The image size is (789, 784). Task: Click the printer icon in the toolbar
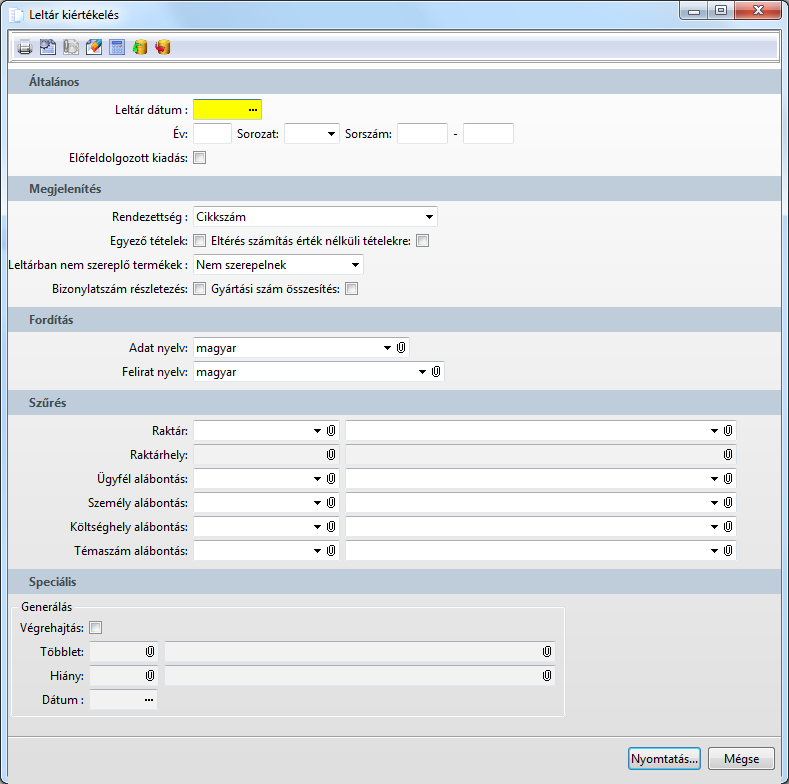click(25, 47)
